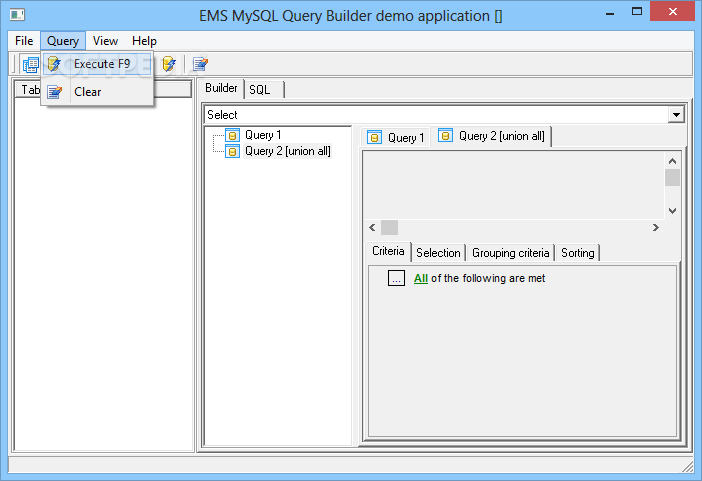702x481 pixels.
Task: Close the Query Builder window
Action: [x=672, y=12]
